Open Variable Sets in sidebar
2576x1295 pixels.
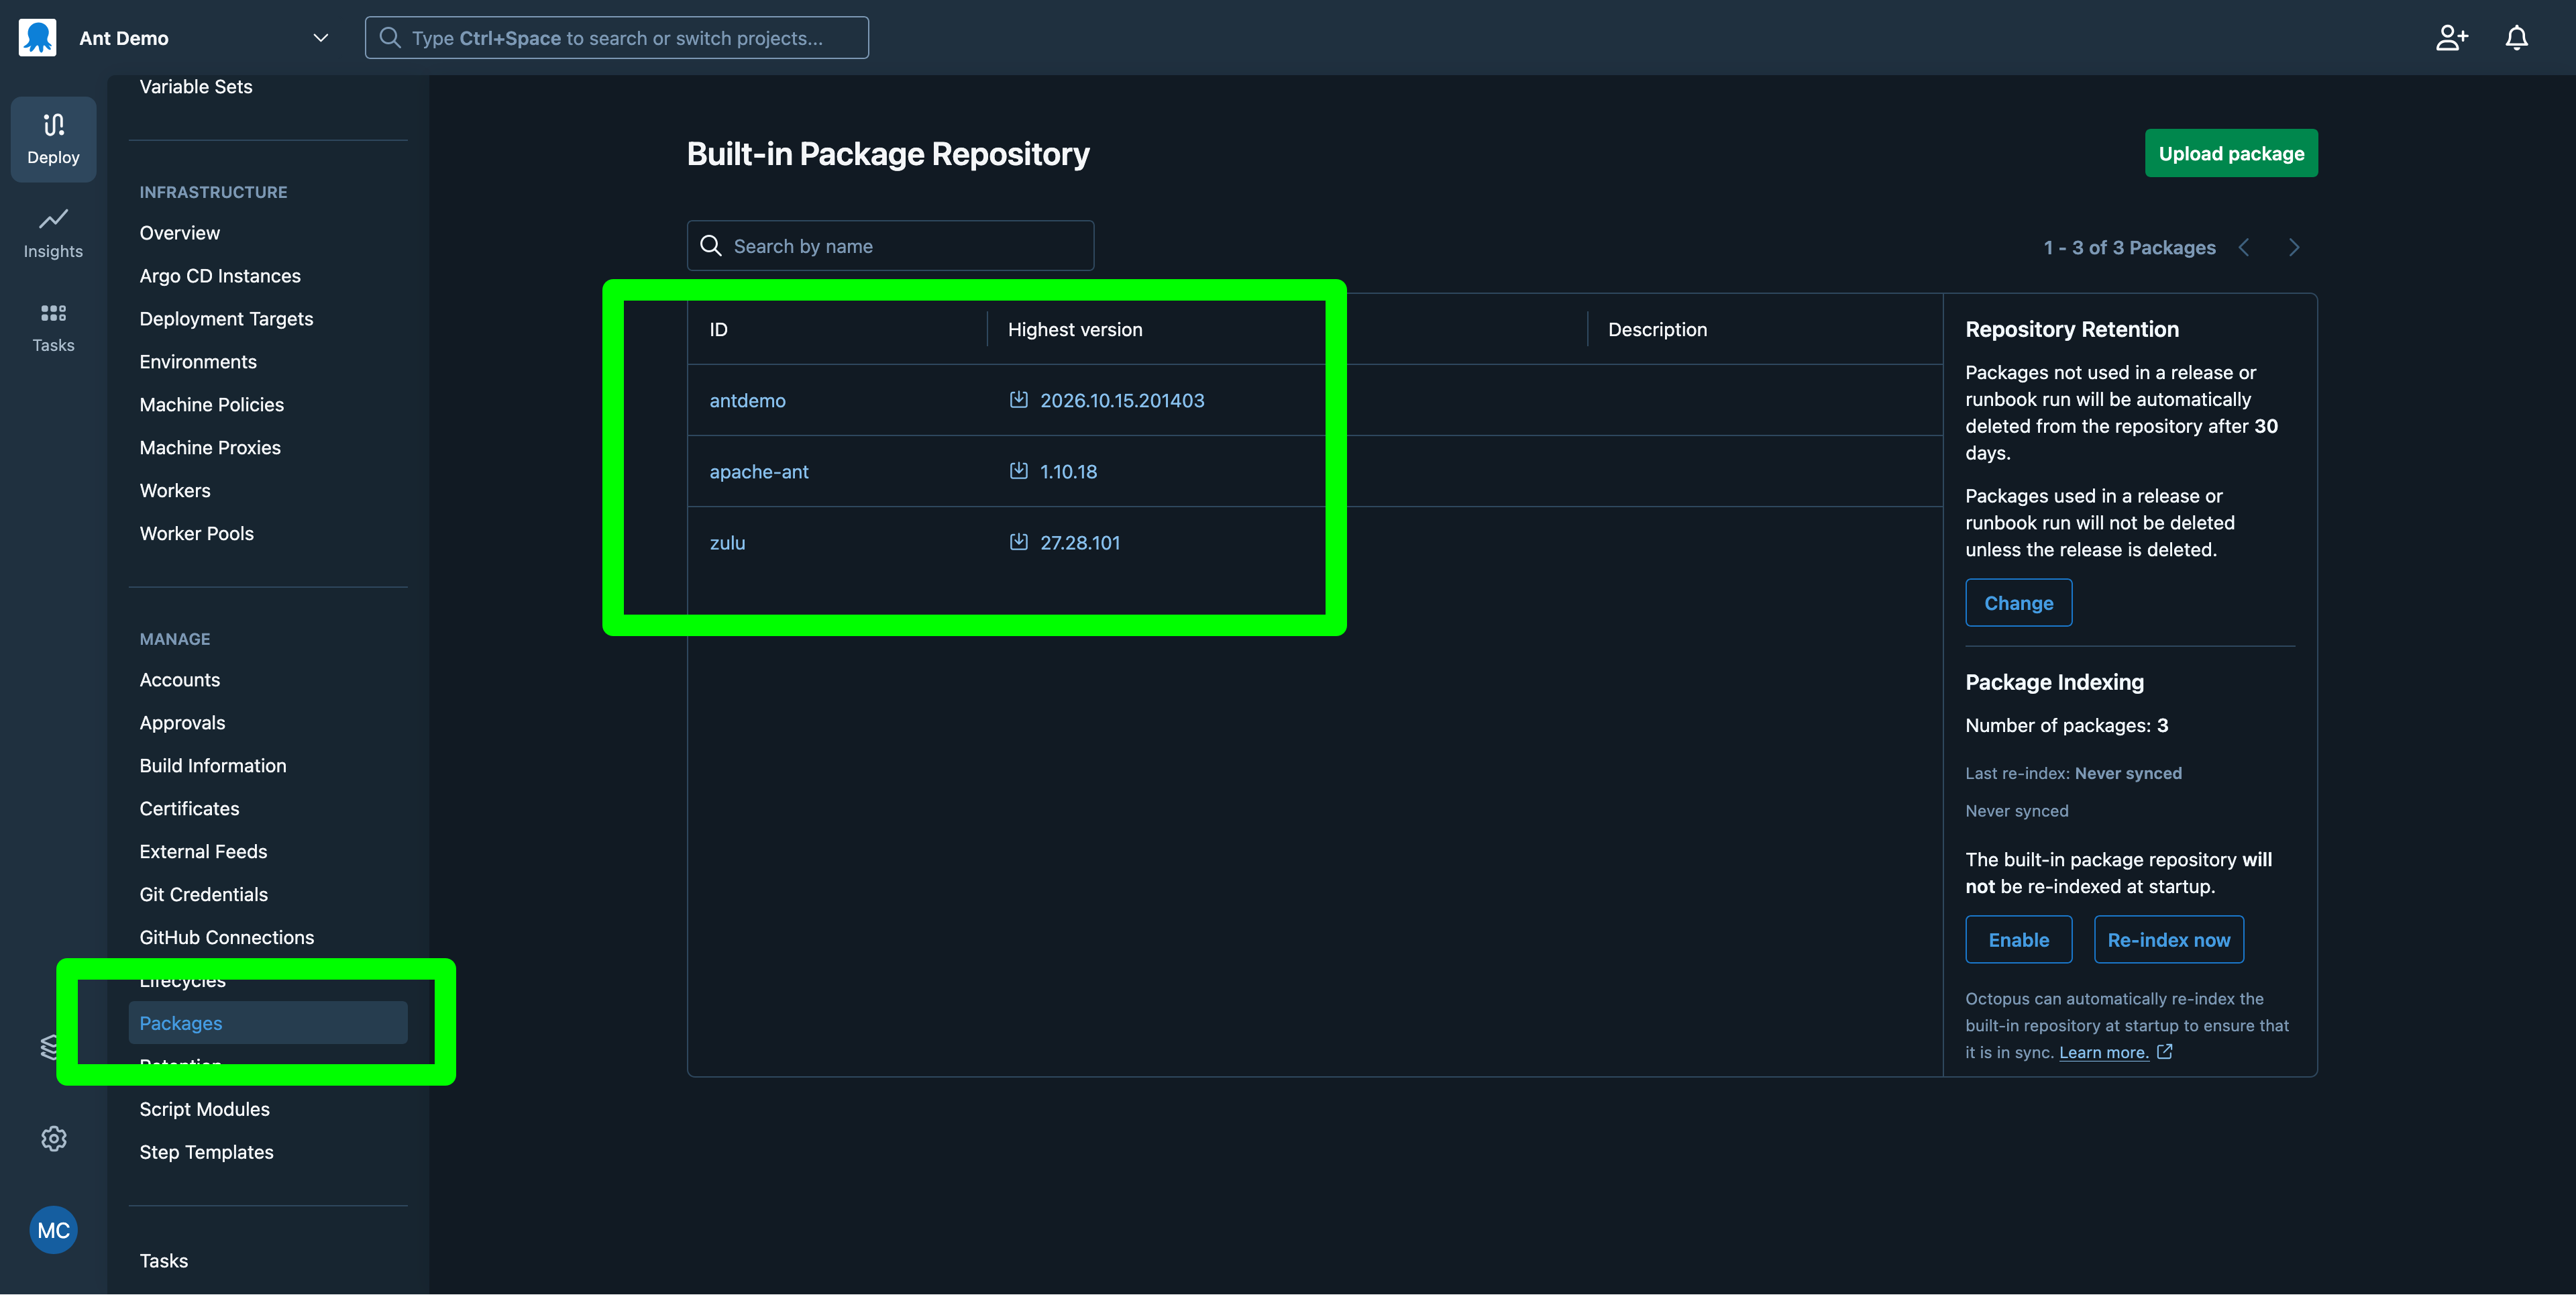click(196, 86)
